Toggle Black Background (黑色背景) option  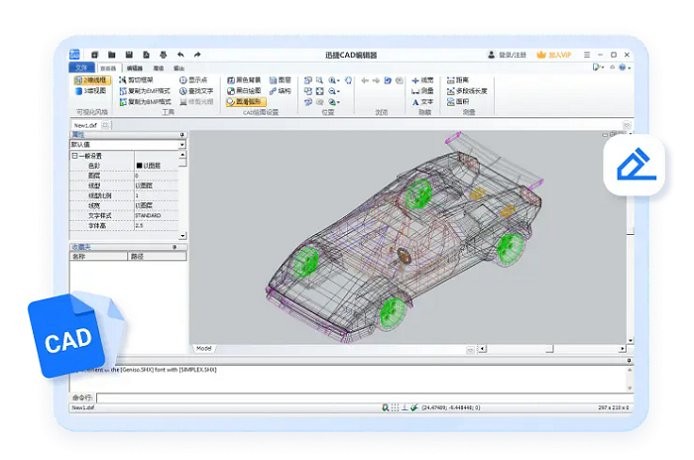point(248,79)
